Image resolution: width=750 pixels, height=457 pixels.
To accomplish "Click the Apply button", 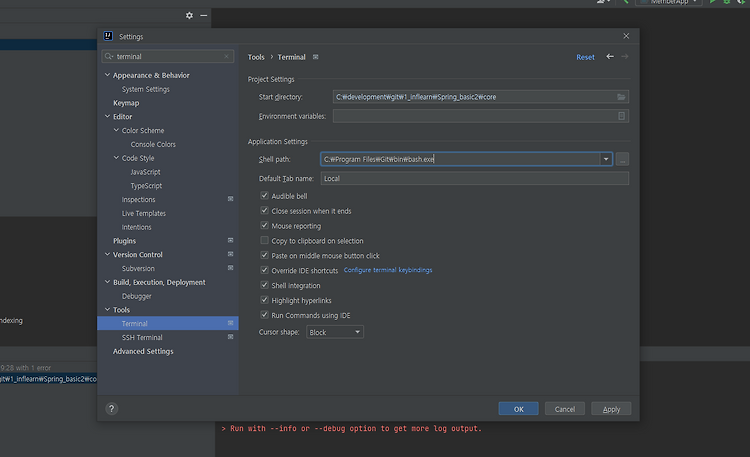I will click(x=611, y=409).
